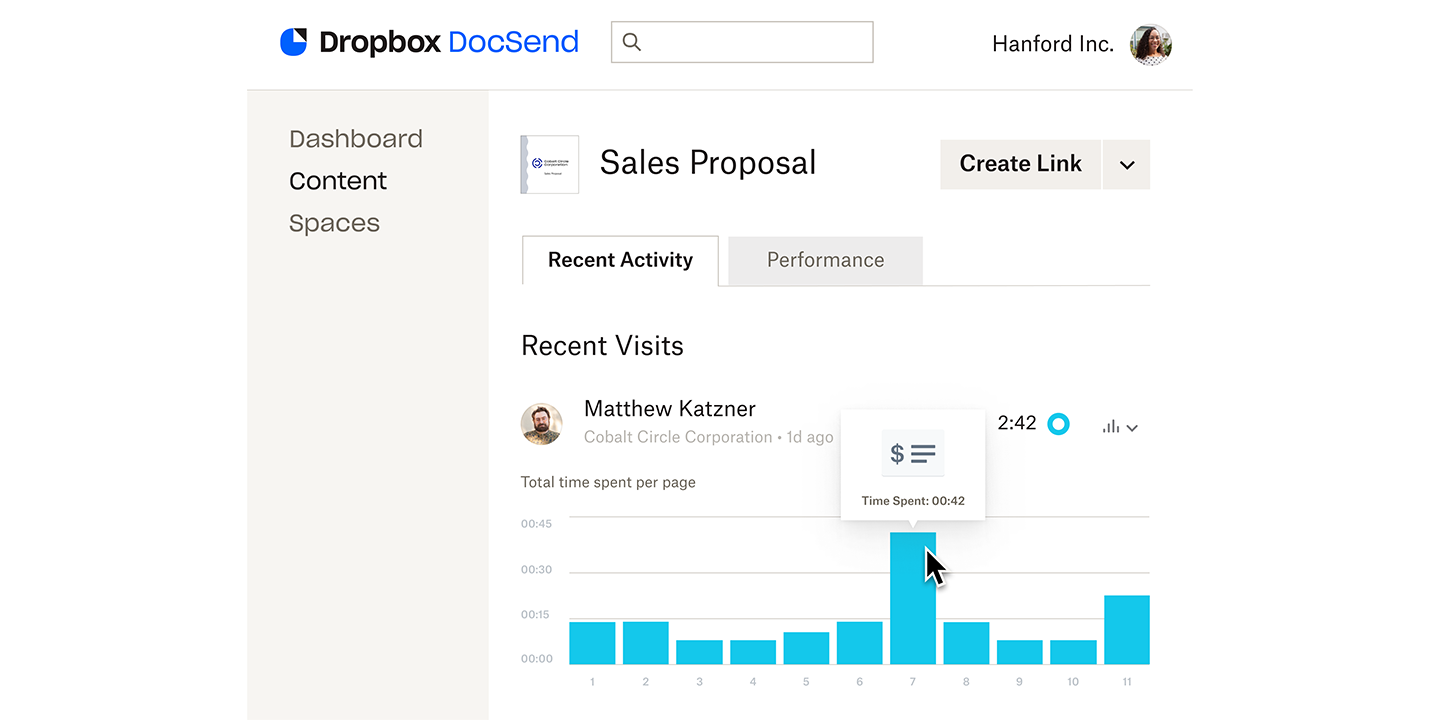Click the Dropbox DocSend logo icon
The width and height of the screenshot is (1440, 720).
tap(294, 42)
